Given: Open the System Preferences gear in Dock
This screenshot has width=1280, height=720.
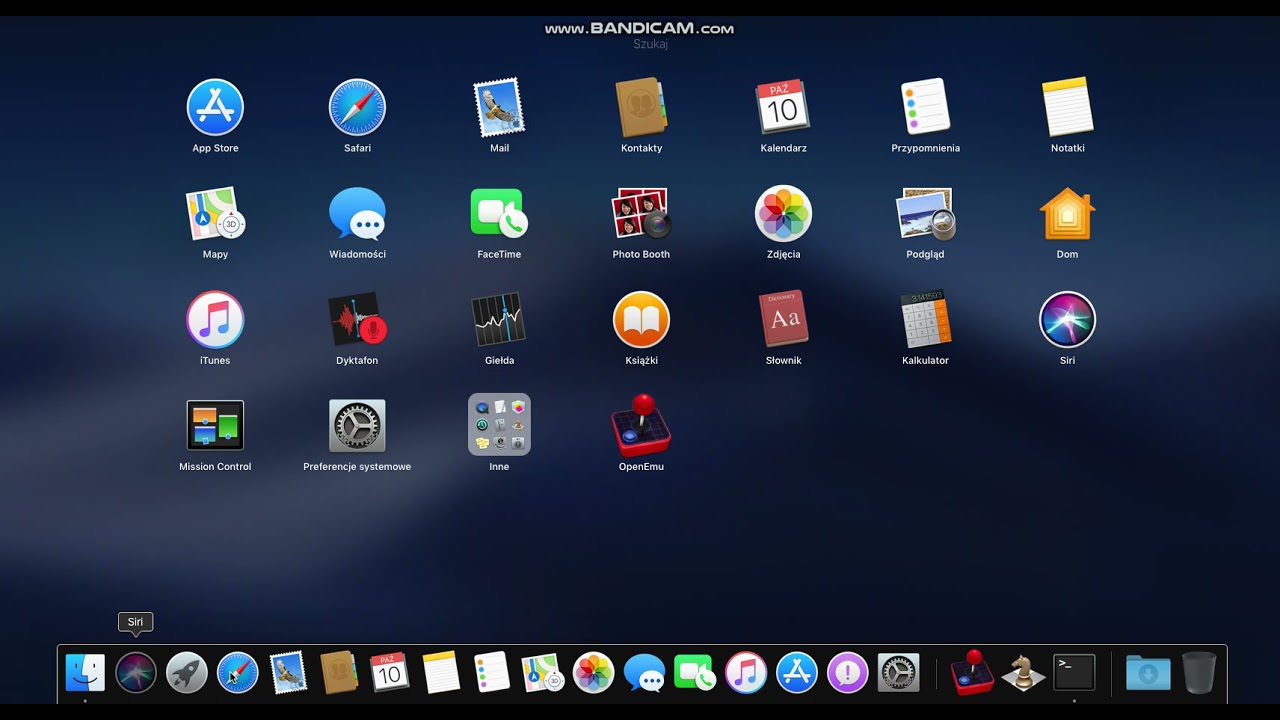Looking at the screenshot, I should pos(898,673).
